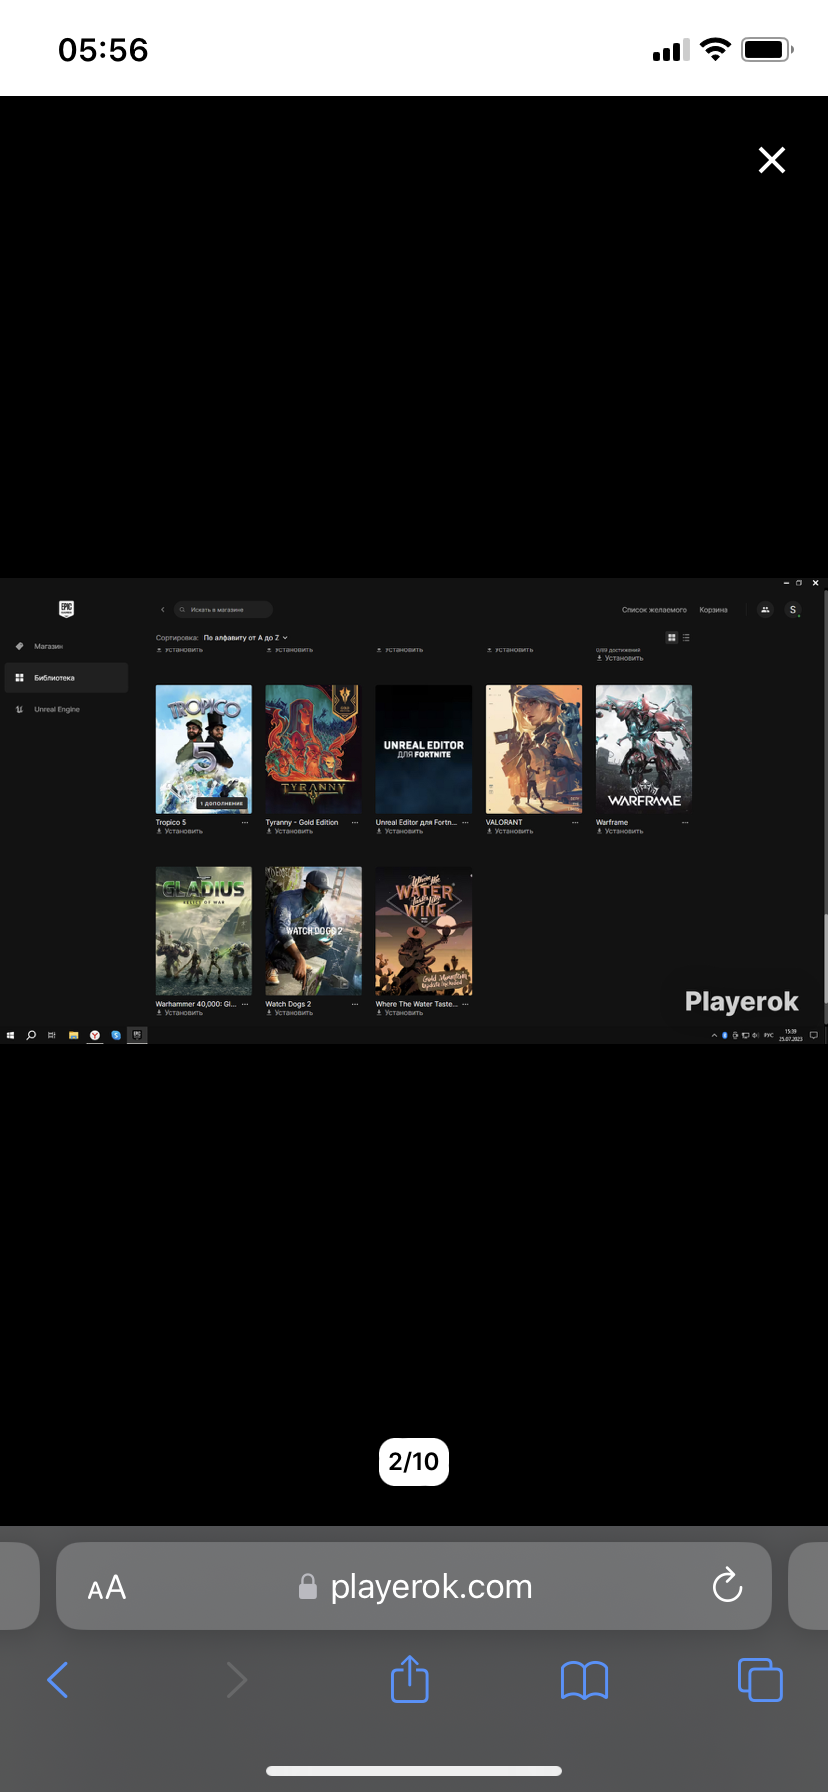828x1792 pixels.
Task: Open the S profile avatar
Action: 793,609
